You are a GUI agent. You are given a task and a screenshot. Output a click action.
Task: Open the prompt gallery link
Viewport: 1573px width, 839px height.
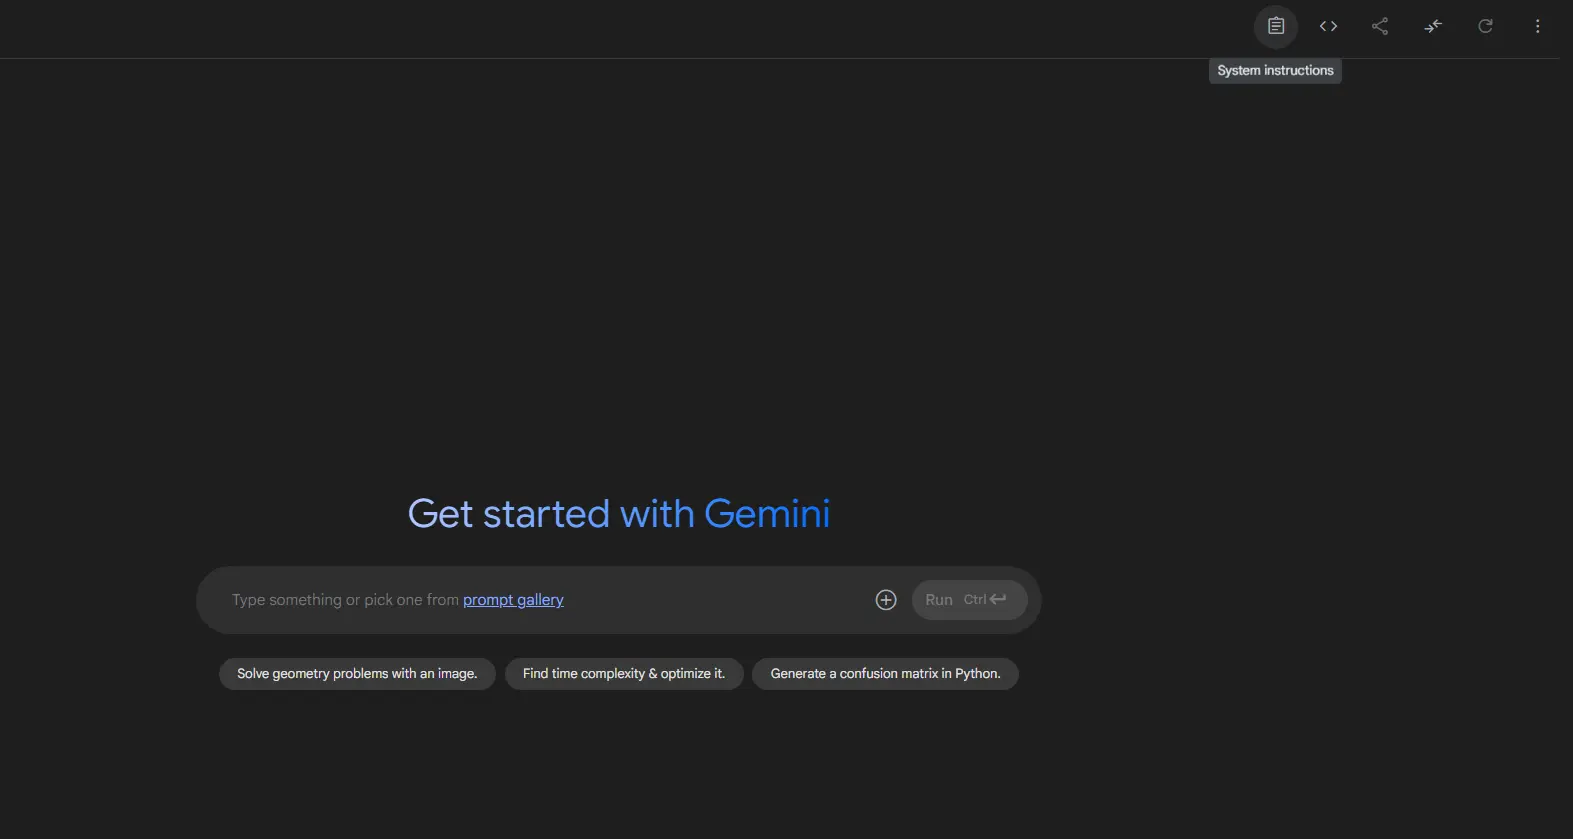tap(513, 600)
